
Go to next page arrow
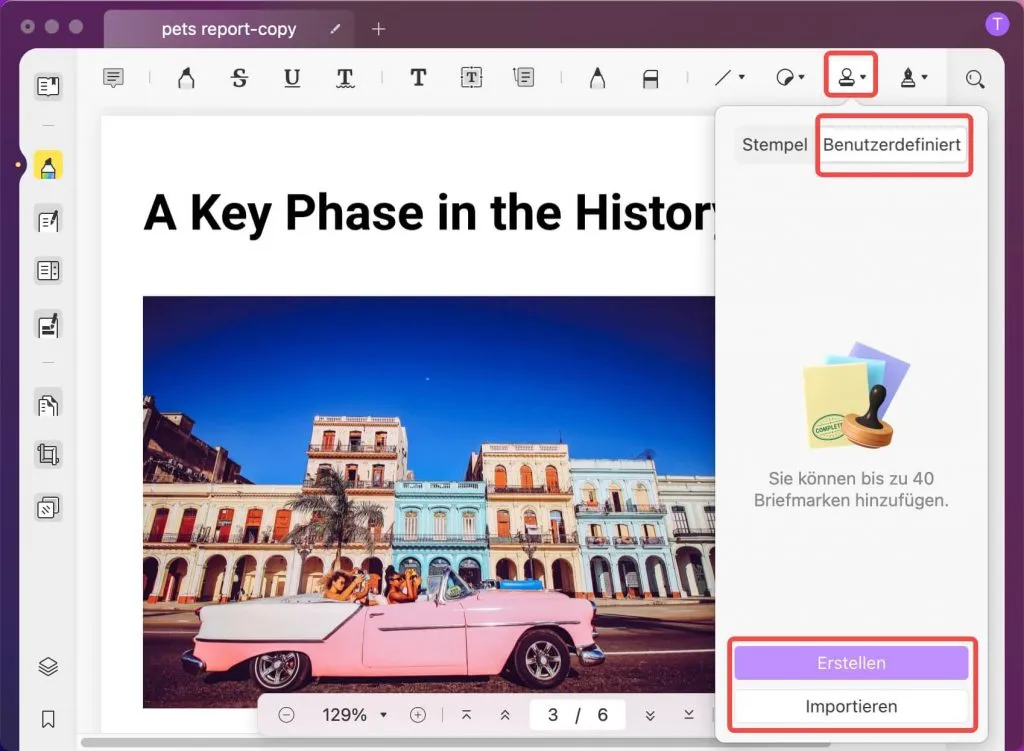(x=650, y=715)
